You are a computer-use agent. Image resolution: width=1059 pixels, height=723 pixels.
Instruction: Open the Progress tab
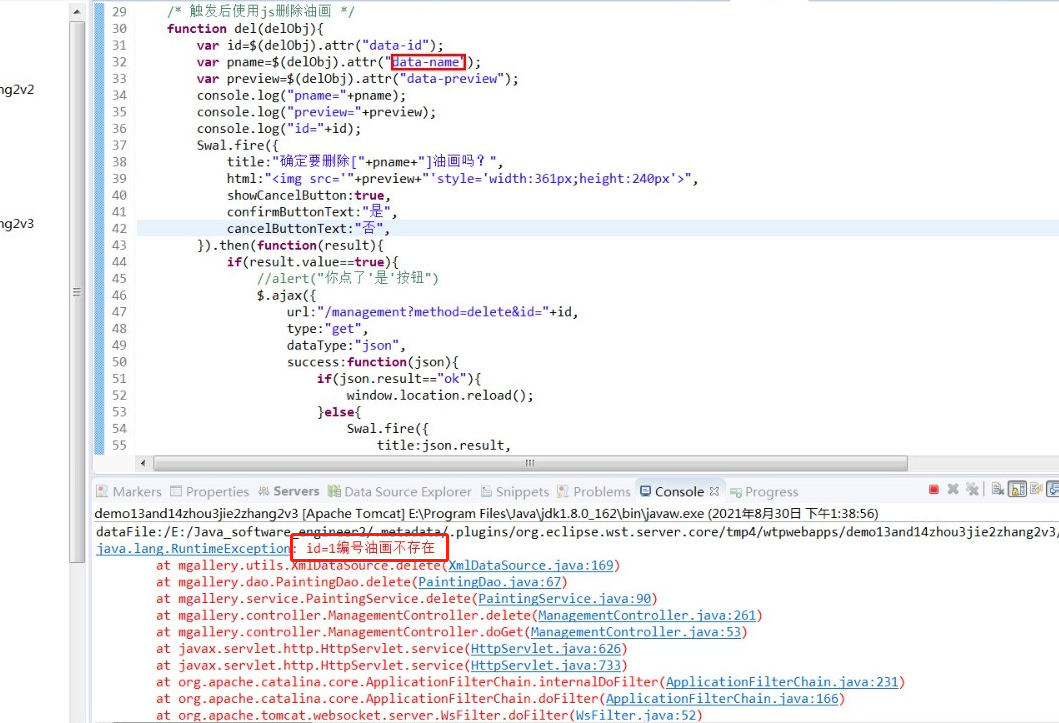tap(765, 491)
